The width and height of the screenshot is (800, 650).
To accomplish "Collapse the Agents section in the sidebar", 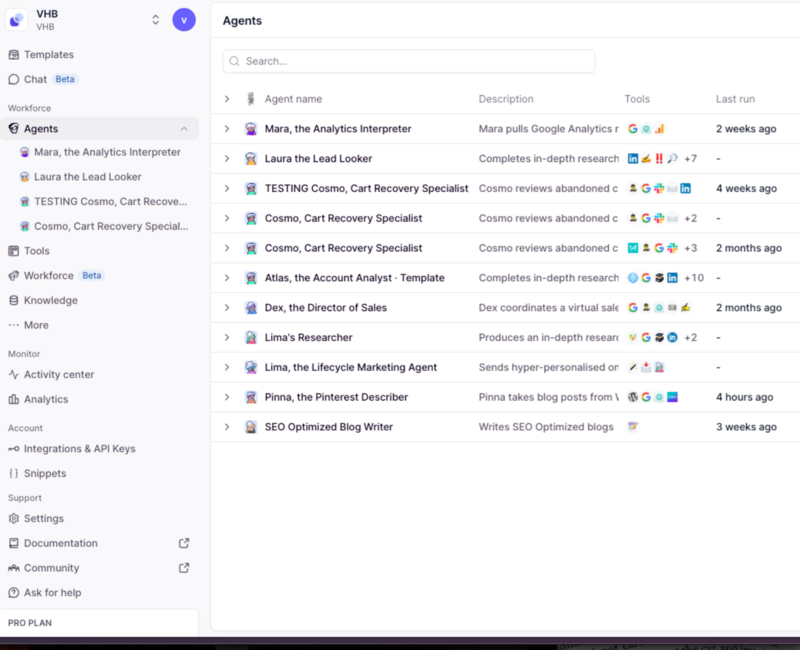I will pyautogui.click(x=184, y=129).
